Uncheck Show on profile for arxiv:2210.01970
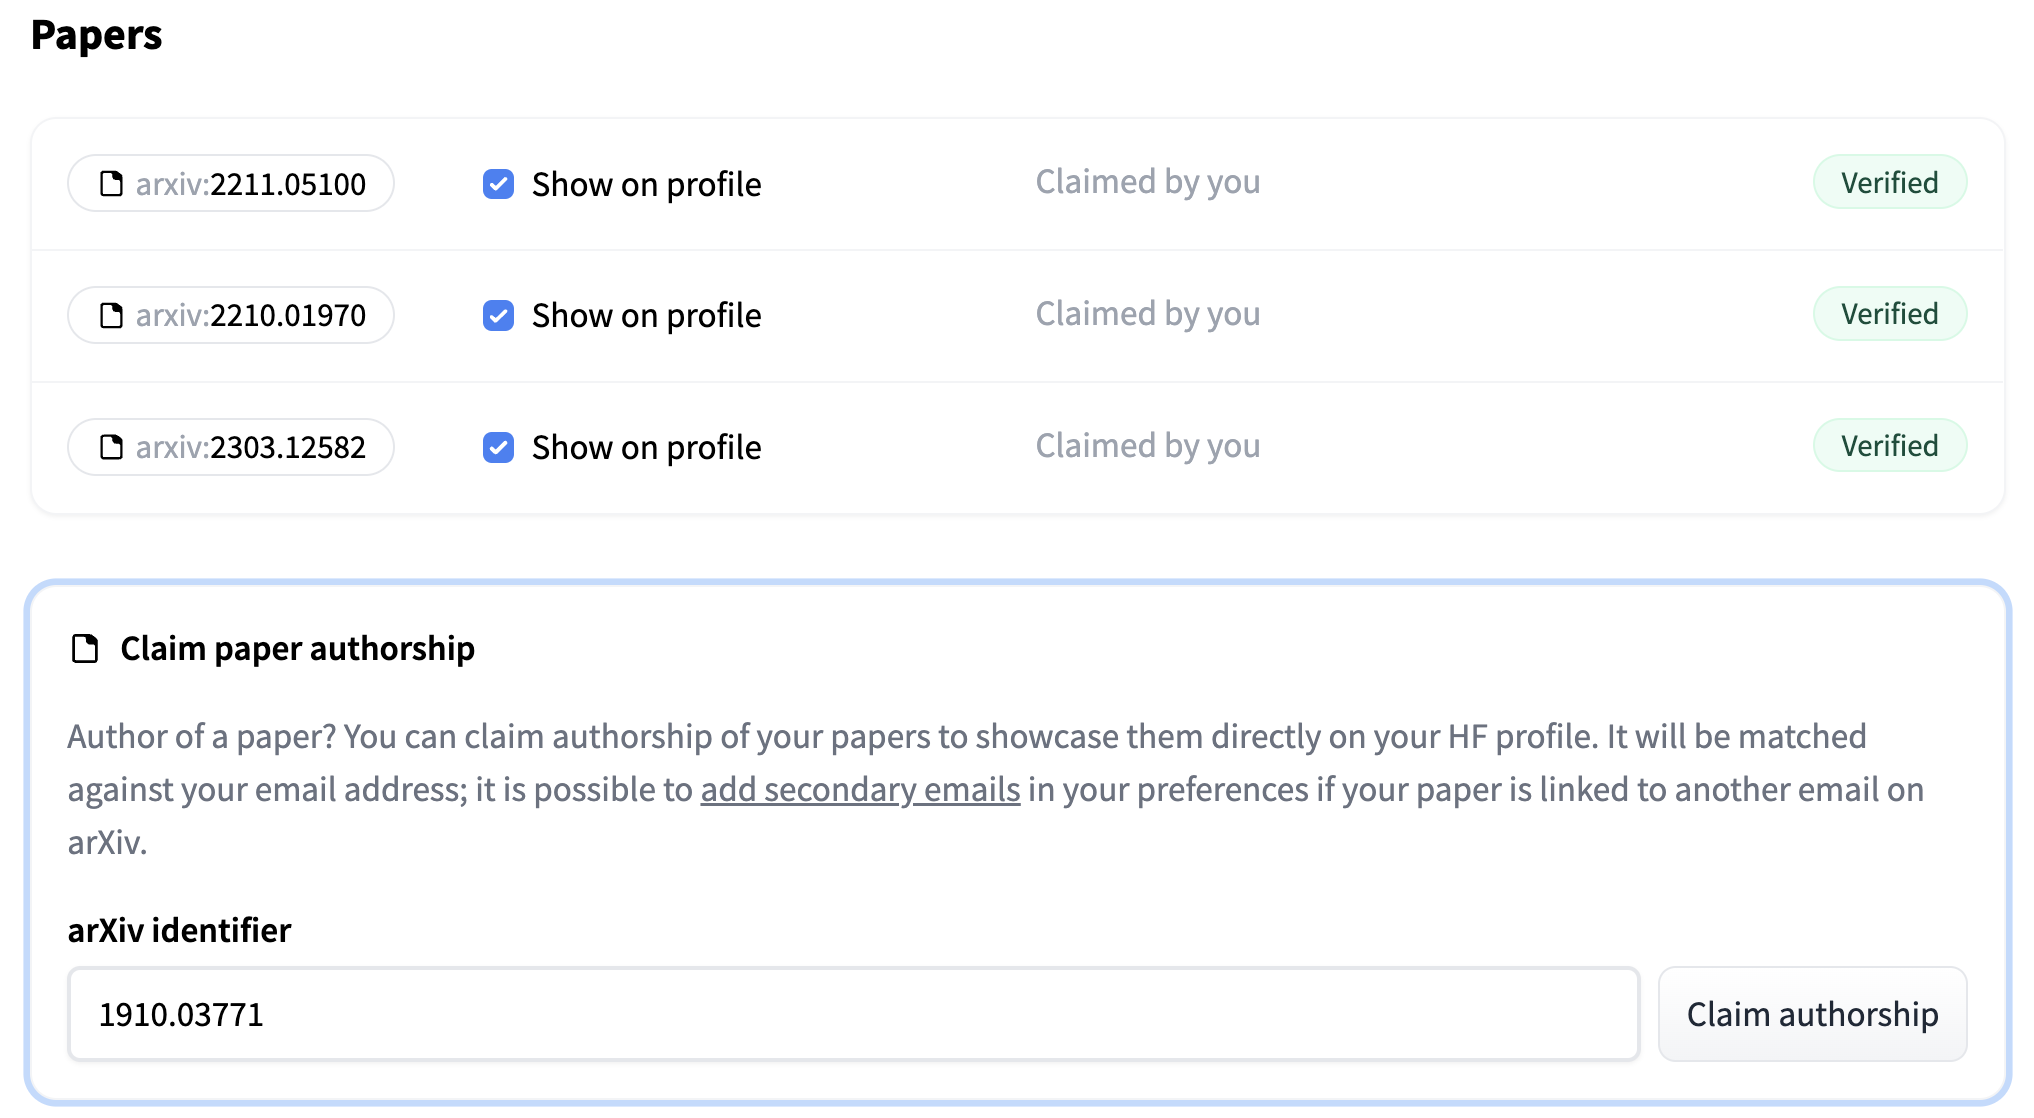Image resolution: width=2034 pixels, height=1118 pixels. click(x=498, y=316)
